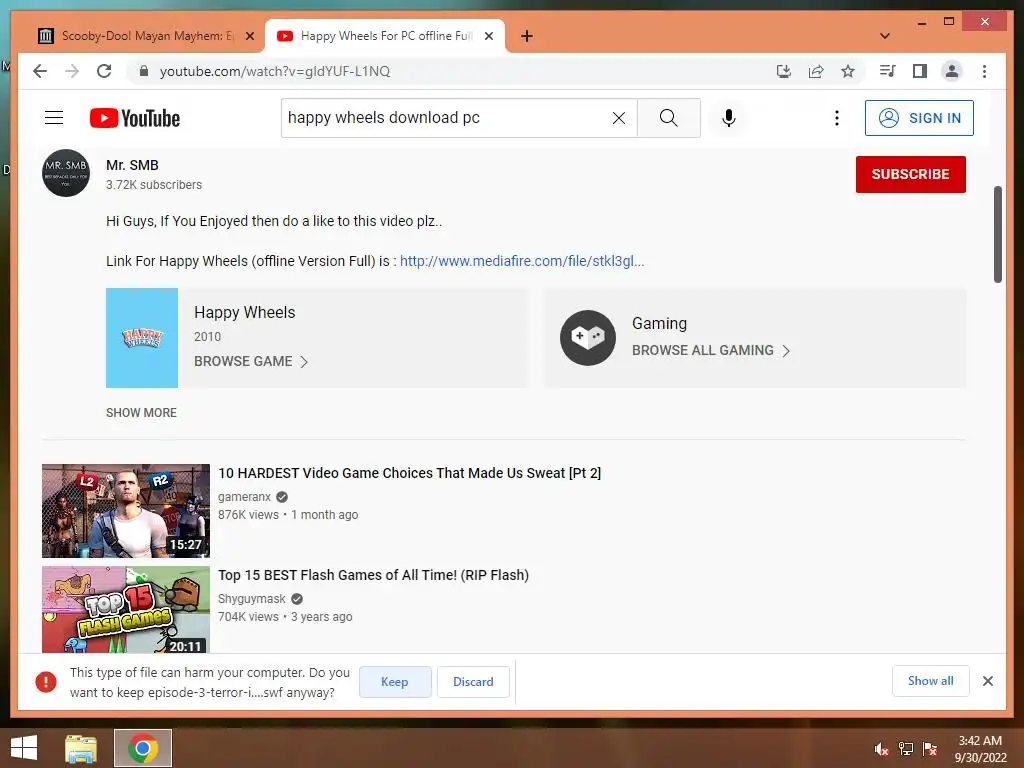Click Show all downloads button
Screen dimensions: 1024x768
pyautogui.click(x=931, y=681)
